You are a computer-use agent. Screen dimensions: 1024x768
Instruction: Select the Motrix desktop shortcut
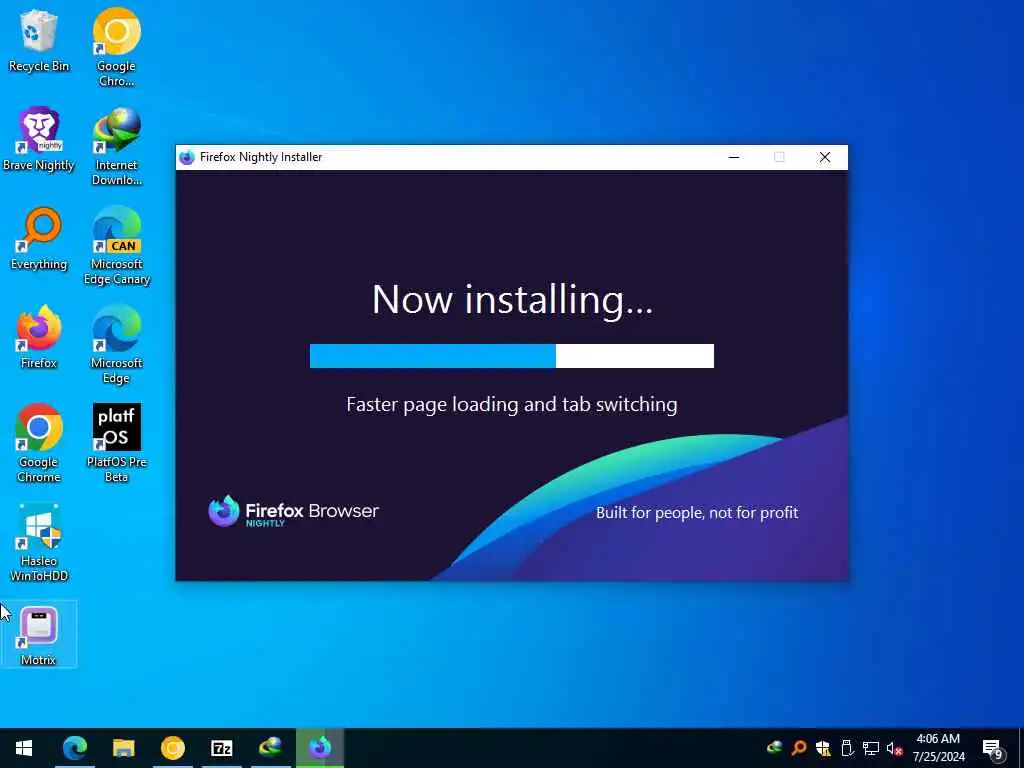(x=39, y=635)
